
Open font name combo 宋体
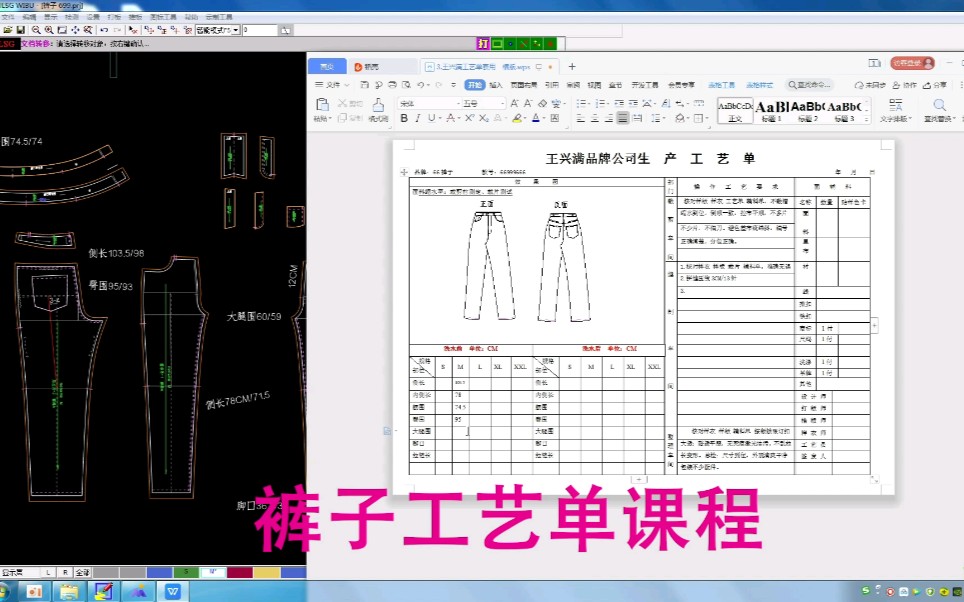[x=429, y=103]
